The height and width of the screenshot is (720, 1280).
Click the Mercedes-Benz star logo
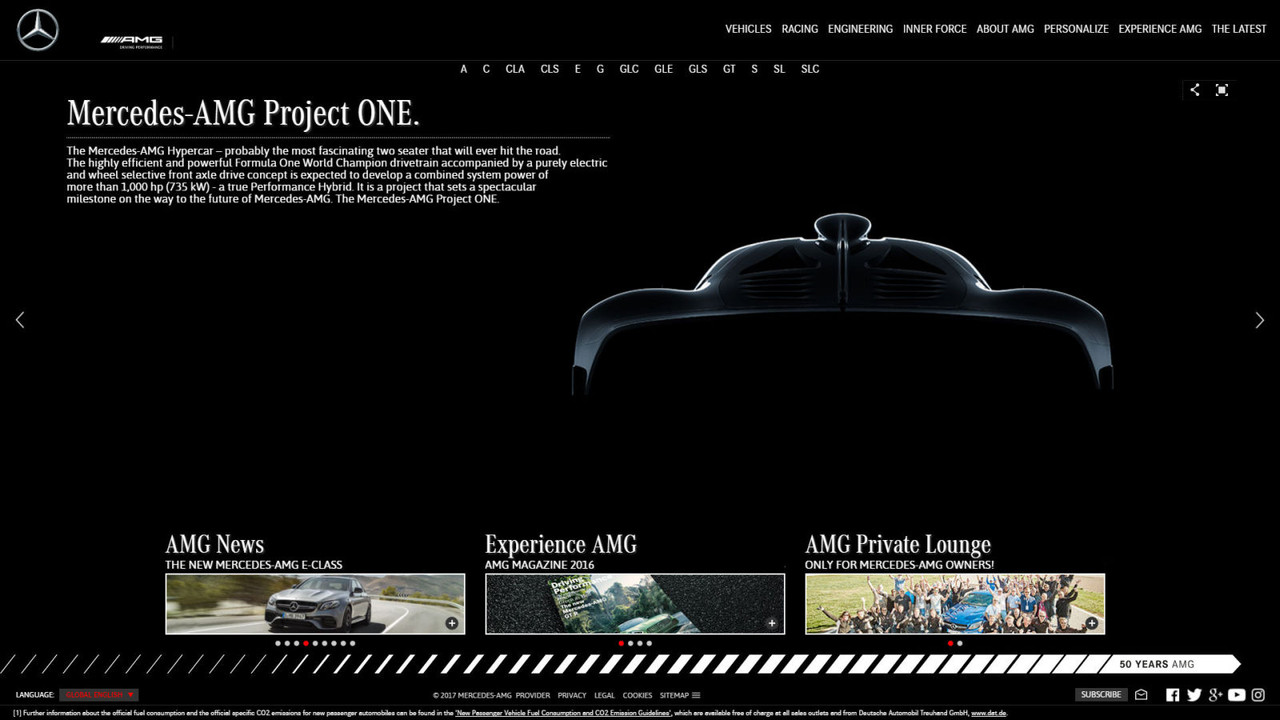click(38, 30)
